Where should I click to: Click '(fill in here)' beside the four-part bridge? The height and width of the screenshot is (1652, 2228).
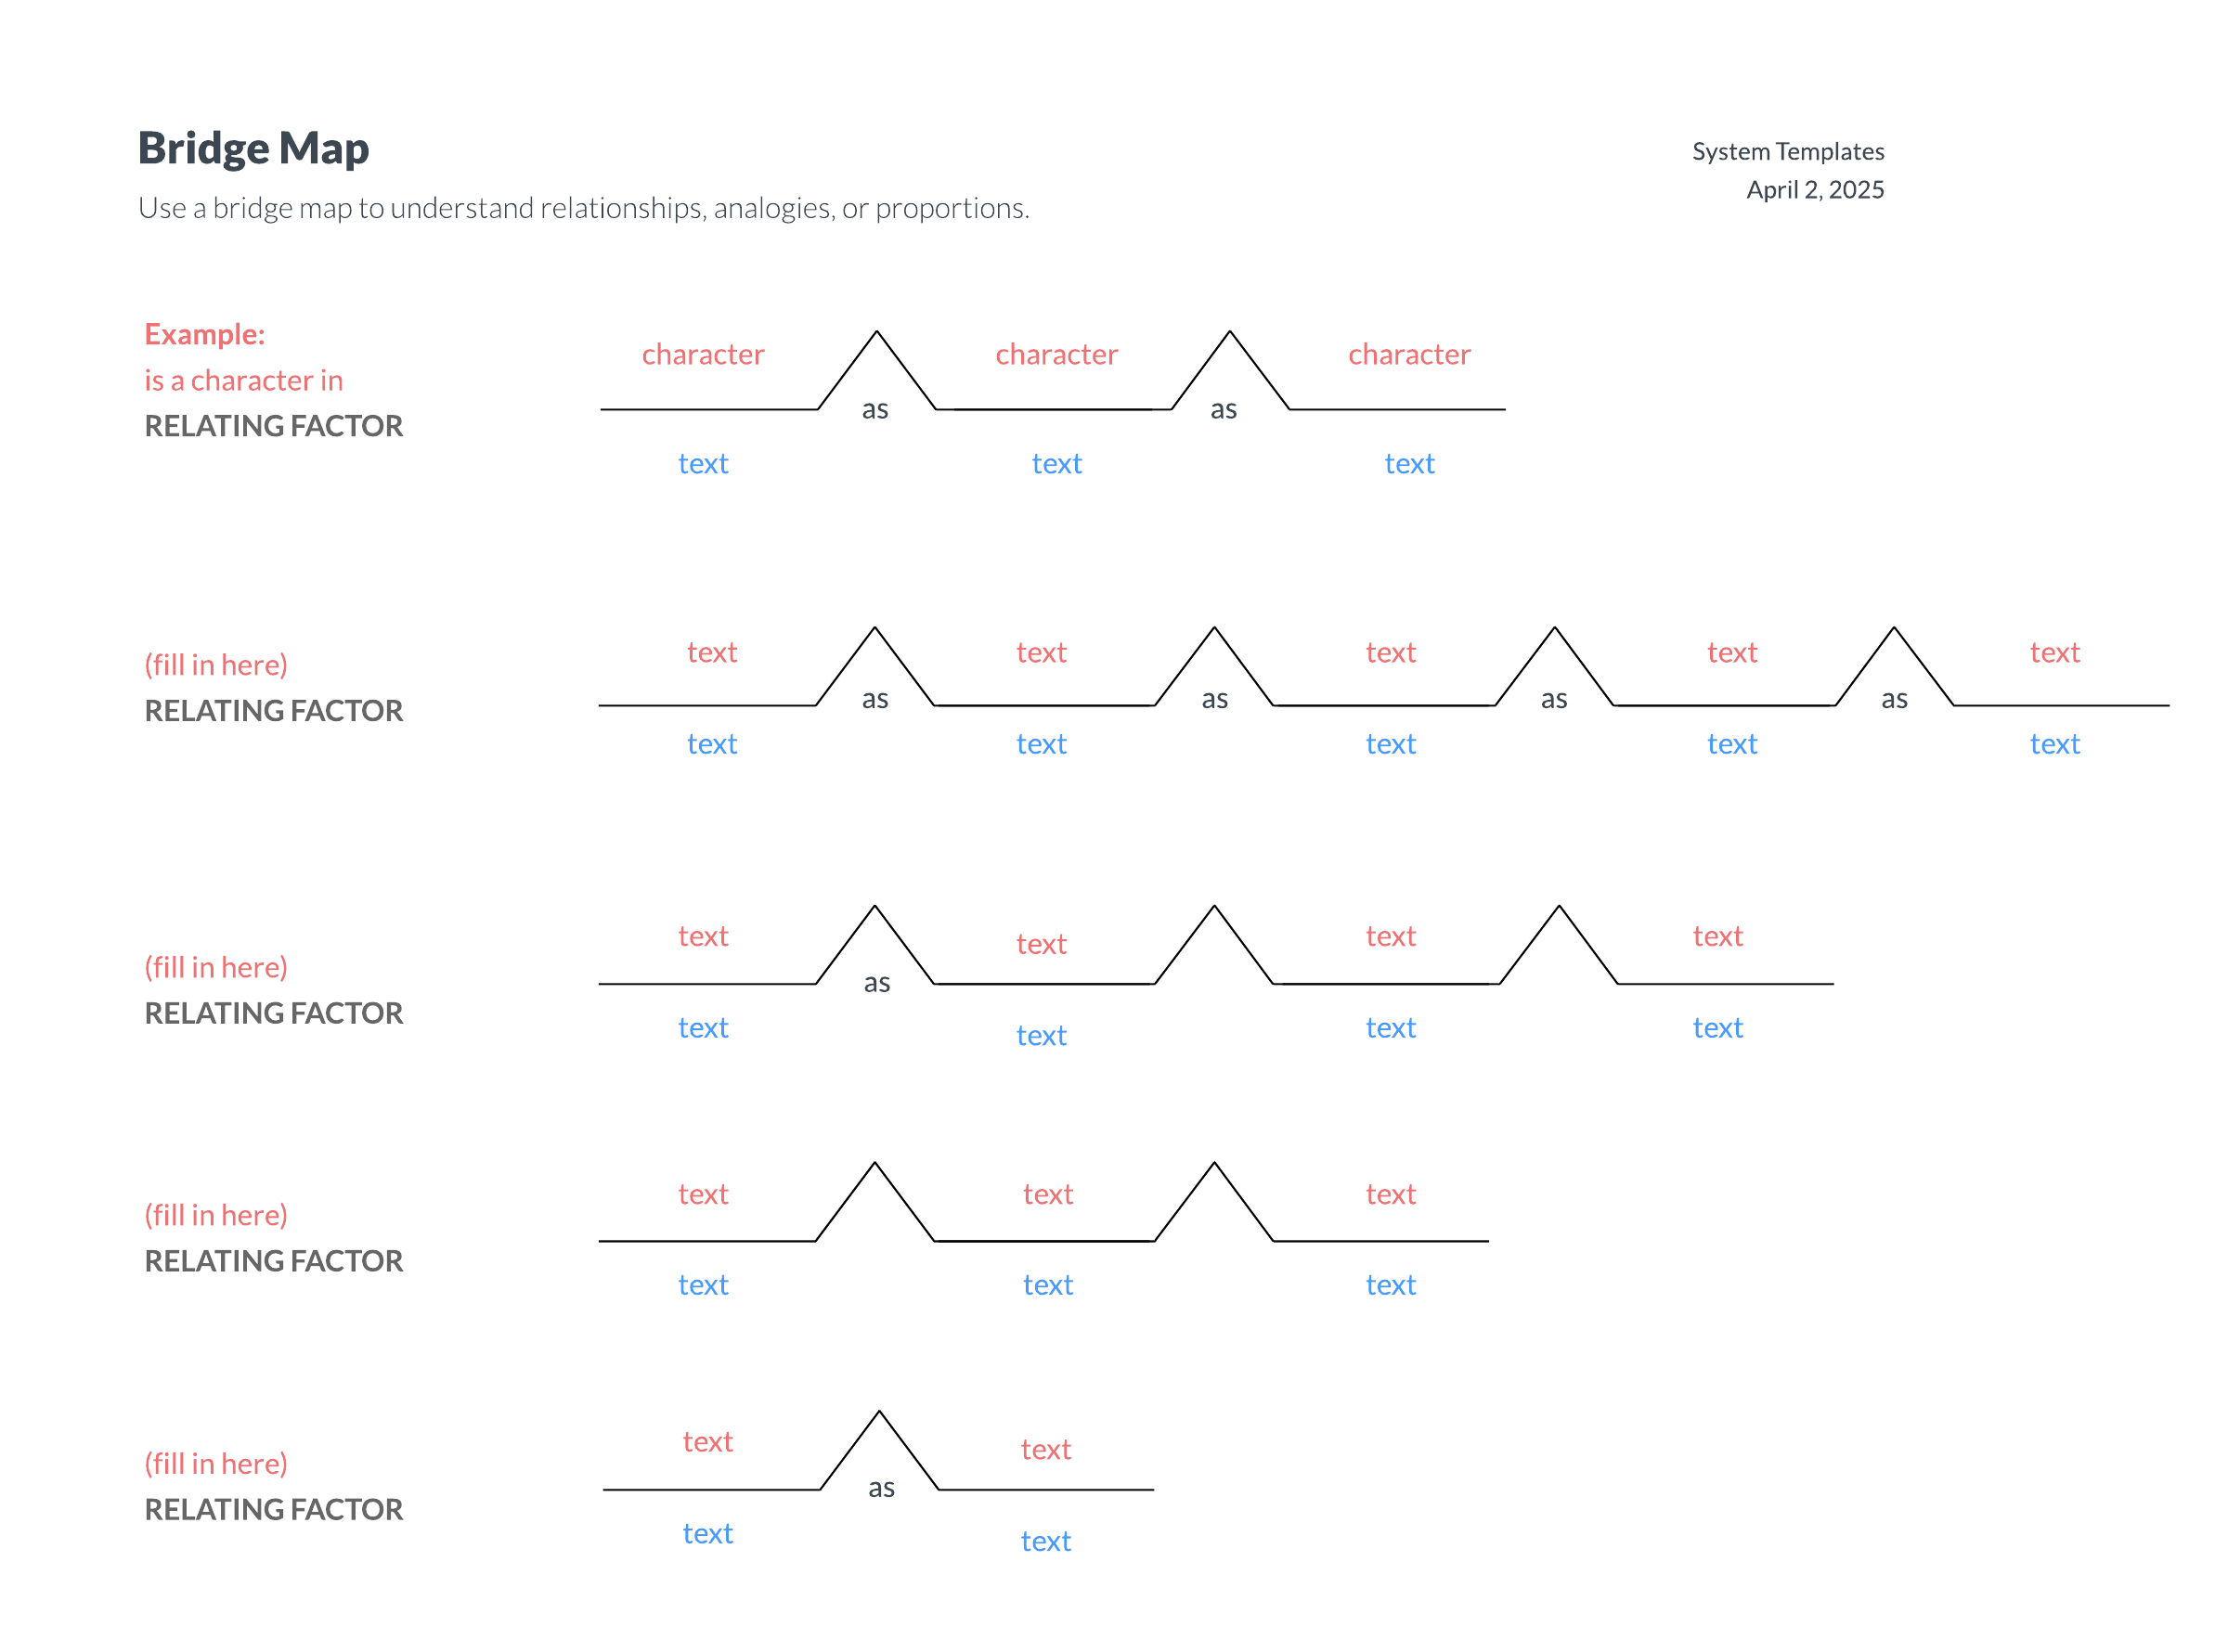pyautogui.click(x=216, y=967)
